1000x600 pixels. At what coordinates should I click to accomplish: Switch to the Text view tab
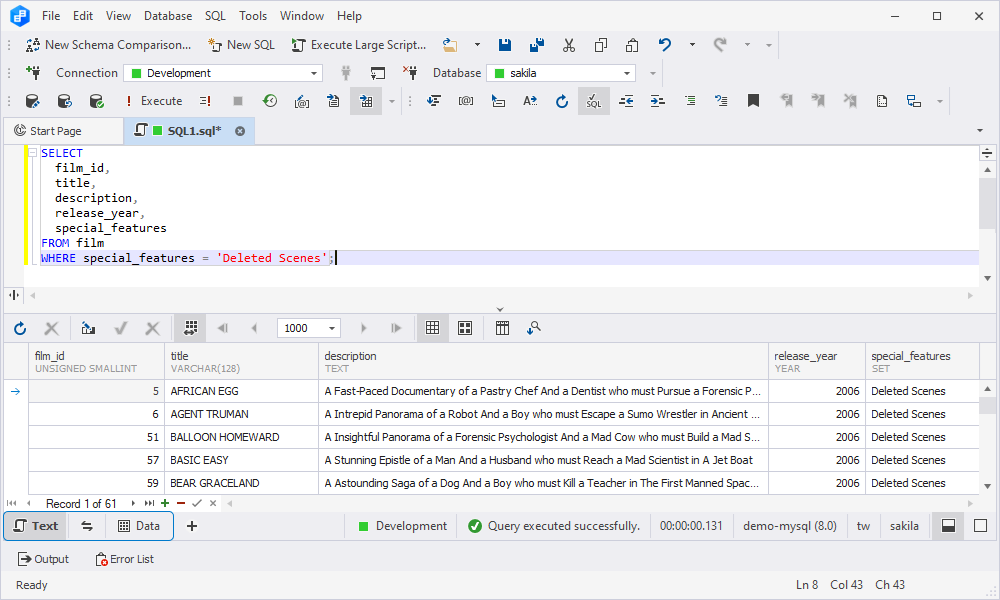pos(36,526)
